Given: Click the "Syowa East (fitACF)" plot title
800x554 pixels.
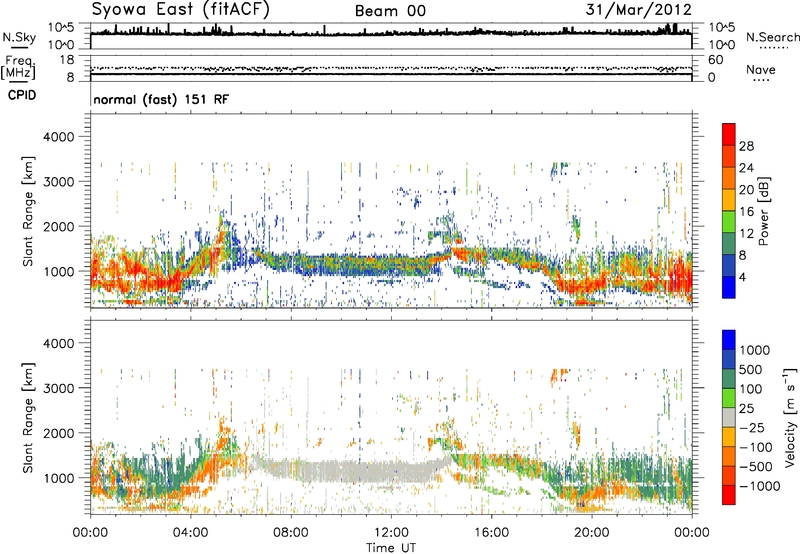Looking at the screenshot, I should pyautogui.click(x=180, y=10).
